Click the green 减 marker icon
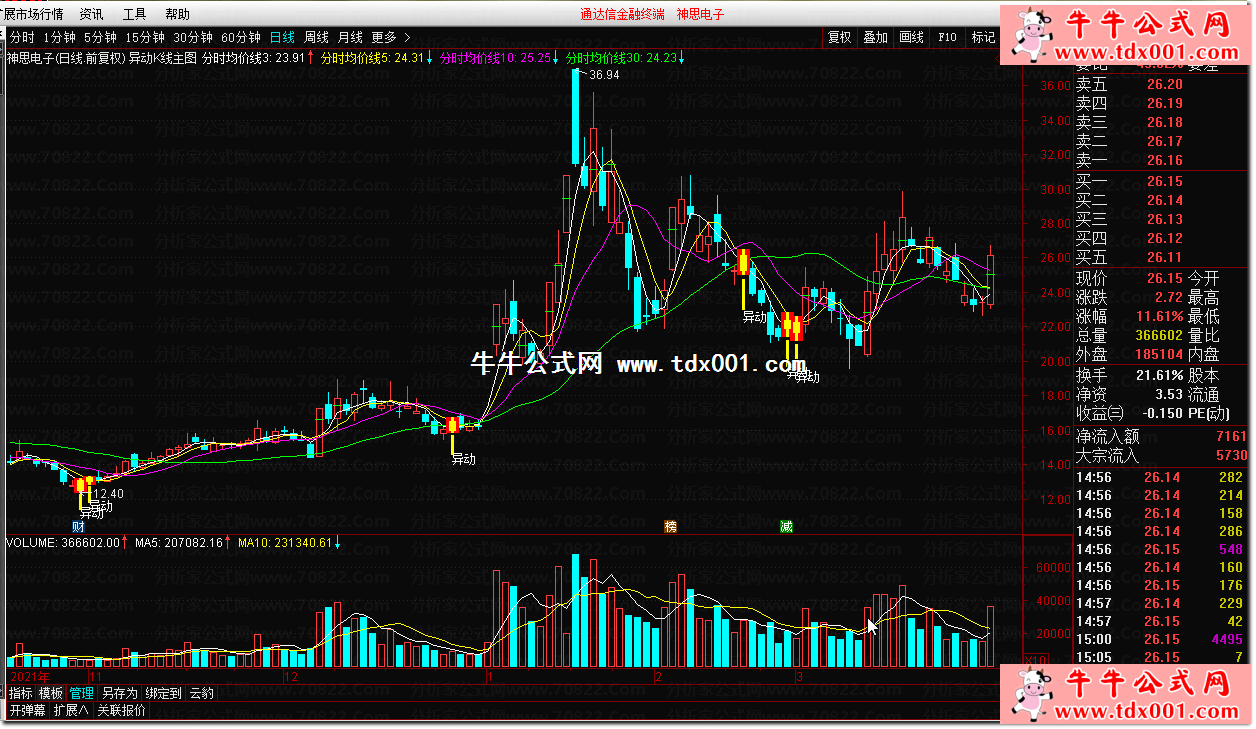The width and height of the screenshot is (1256, 729). [786, 526]
